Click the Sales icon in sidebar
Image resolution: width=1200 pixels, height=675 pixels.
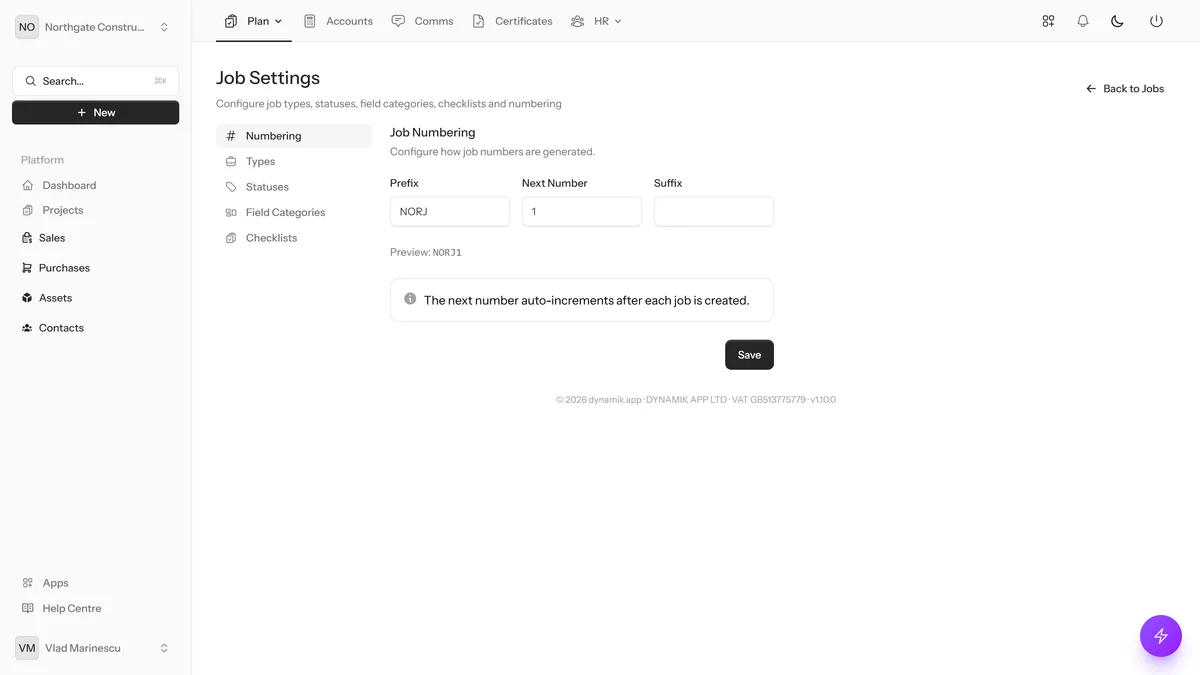click(27, 238)
